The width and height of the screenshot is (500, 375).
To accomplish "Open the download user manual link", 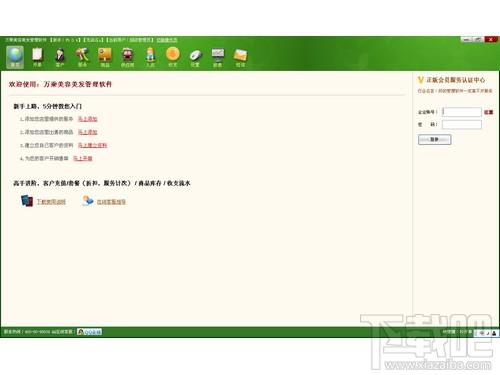I will point(51,202).
